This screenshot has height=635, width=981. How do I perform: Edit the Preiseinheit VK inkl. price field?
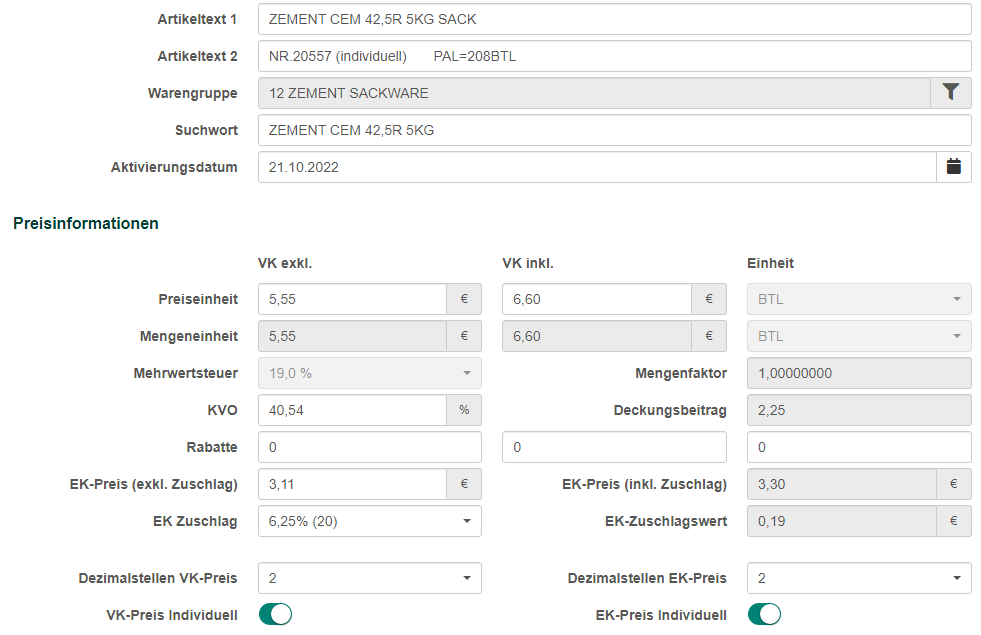[597, 299]
